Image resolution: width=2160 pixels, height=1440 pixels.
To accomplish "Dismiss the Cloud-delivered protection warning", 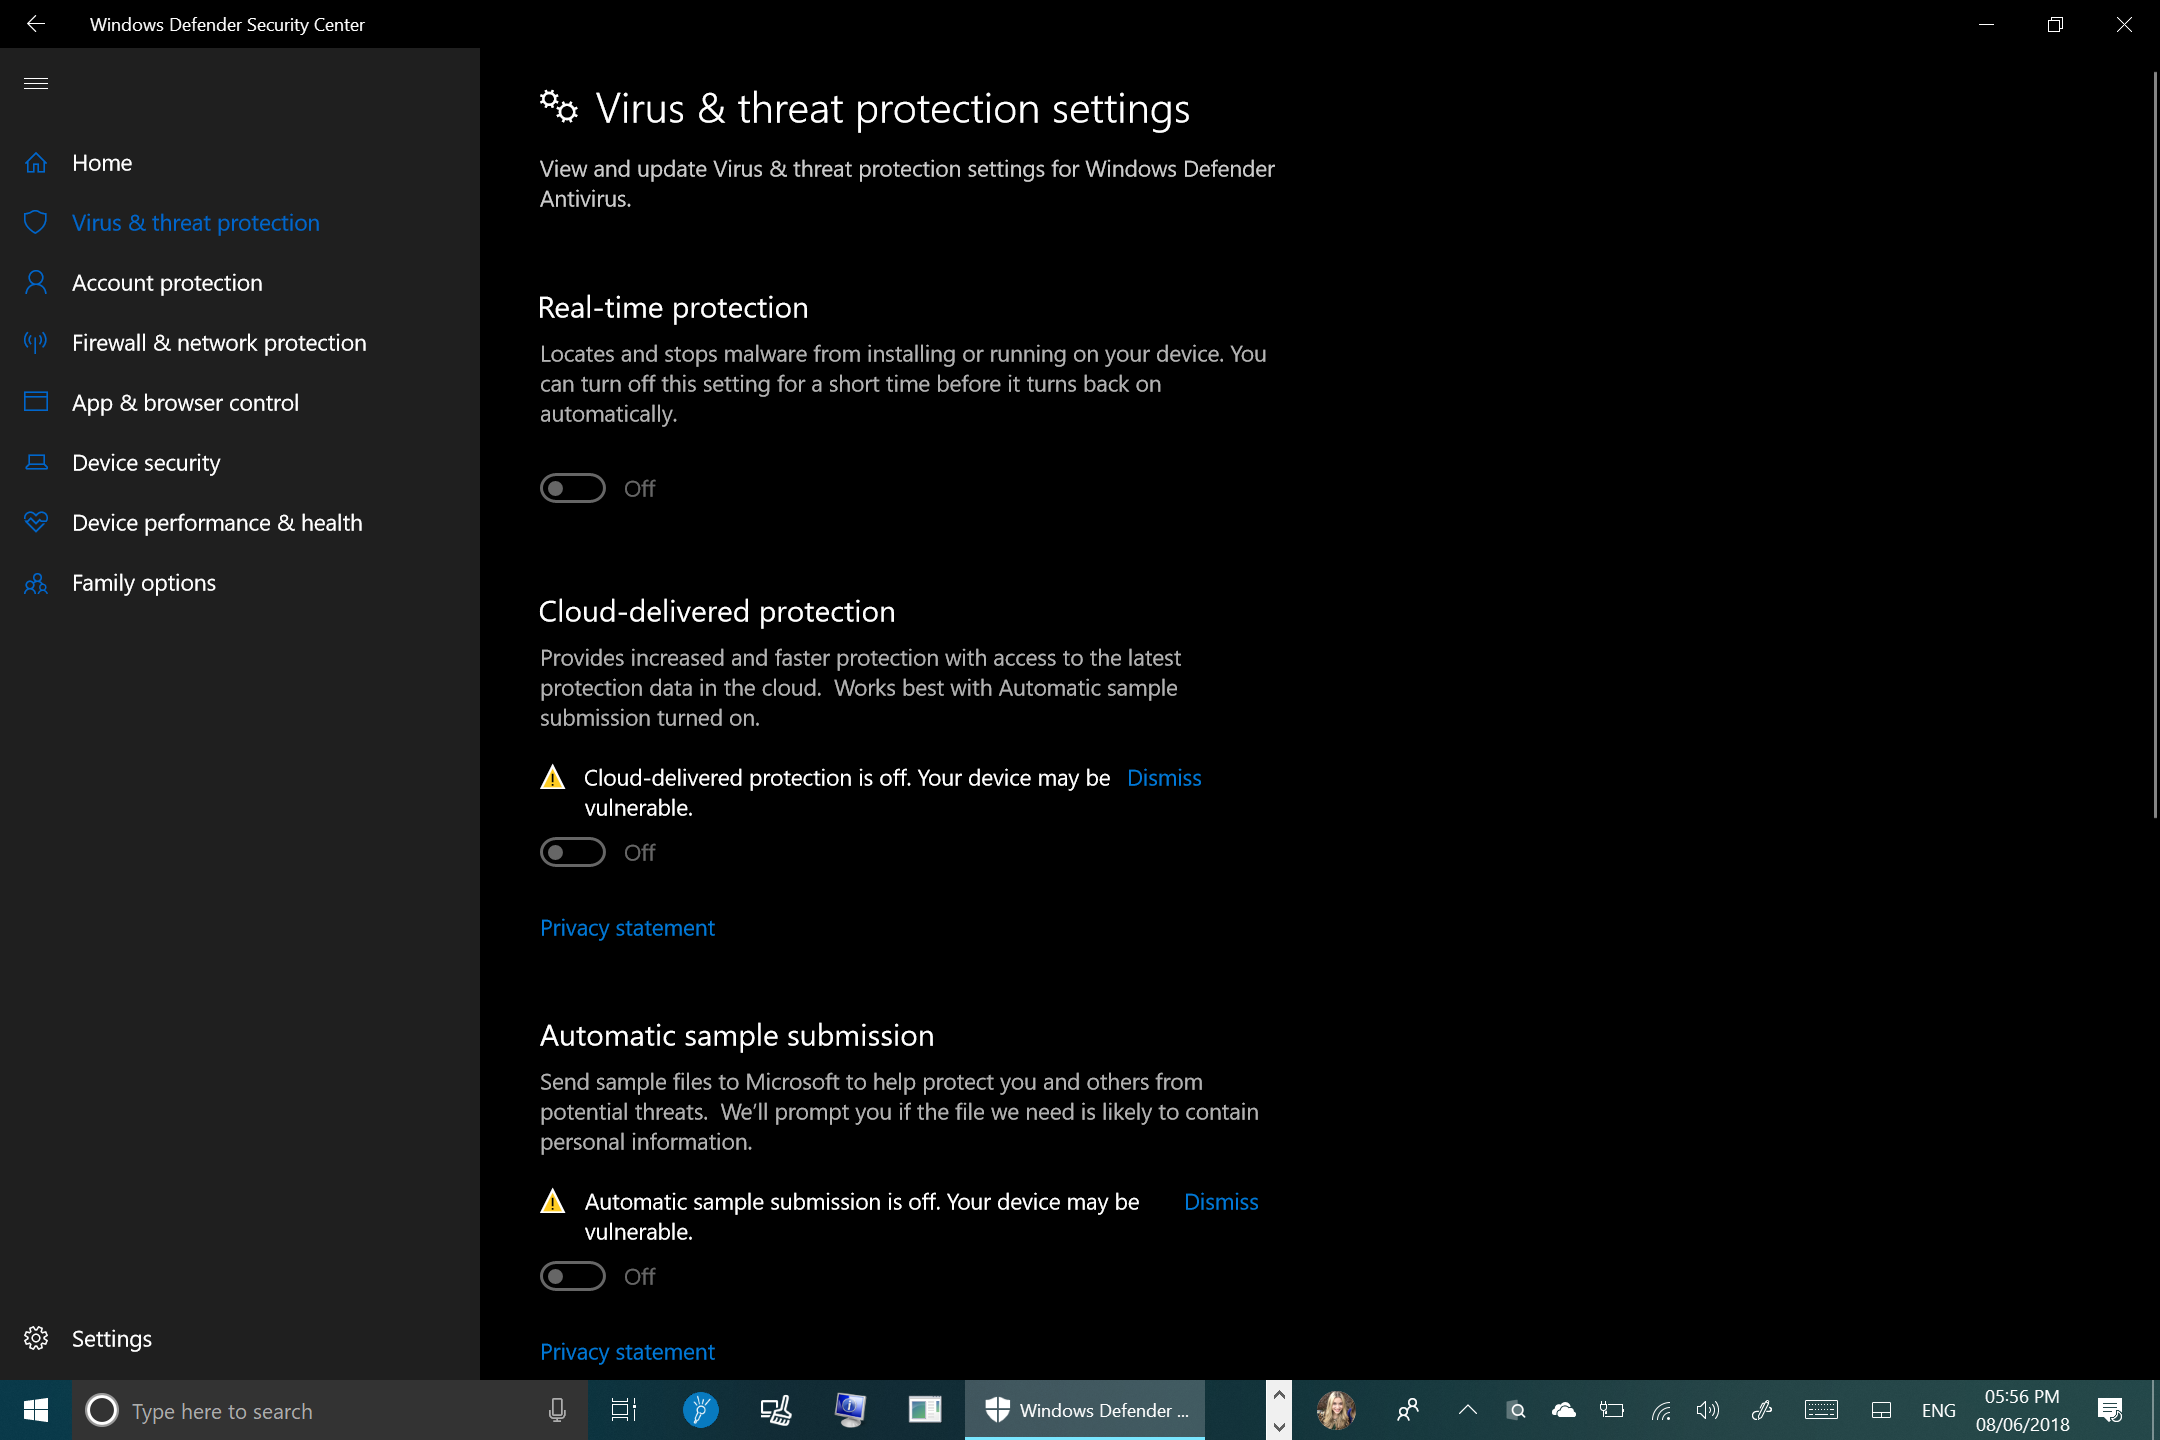I will tap(1164, 778).
